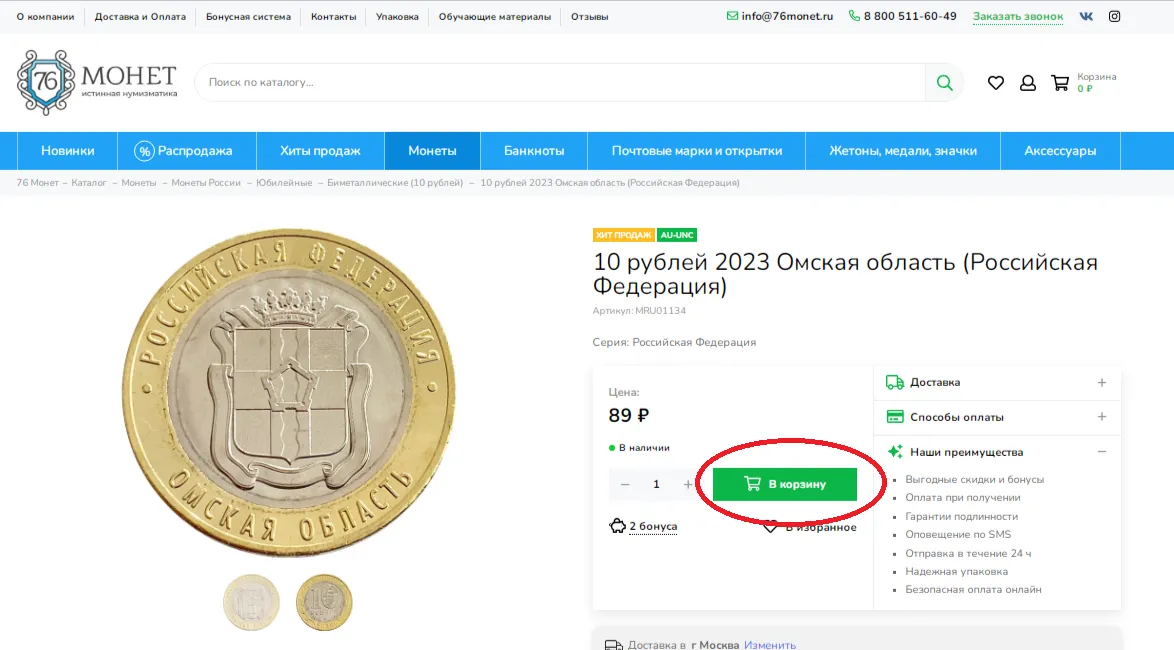Open the shopping cart icon in header

[1059, 83]
